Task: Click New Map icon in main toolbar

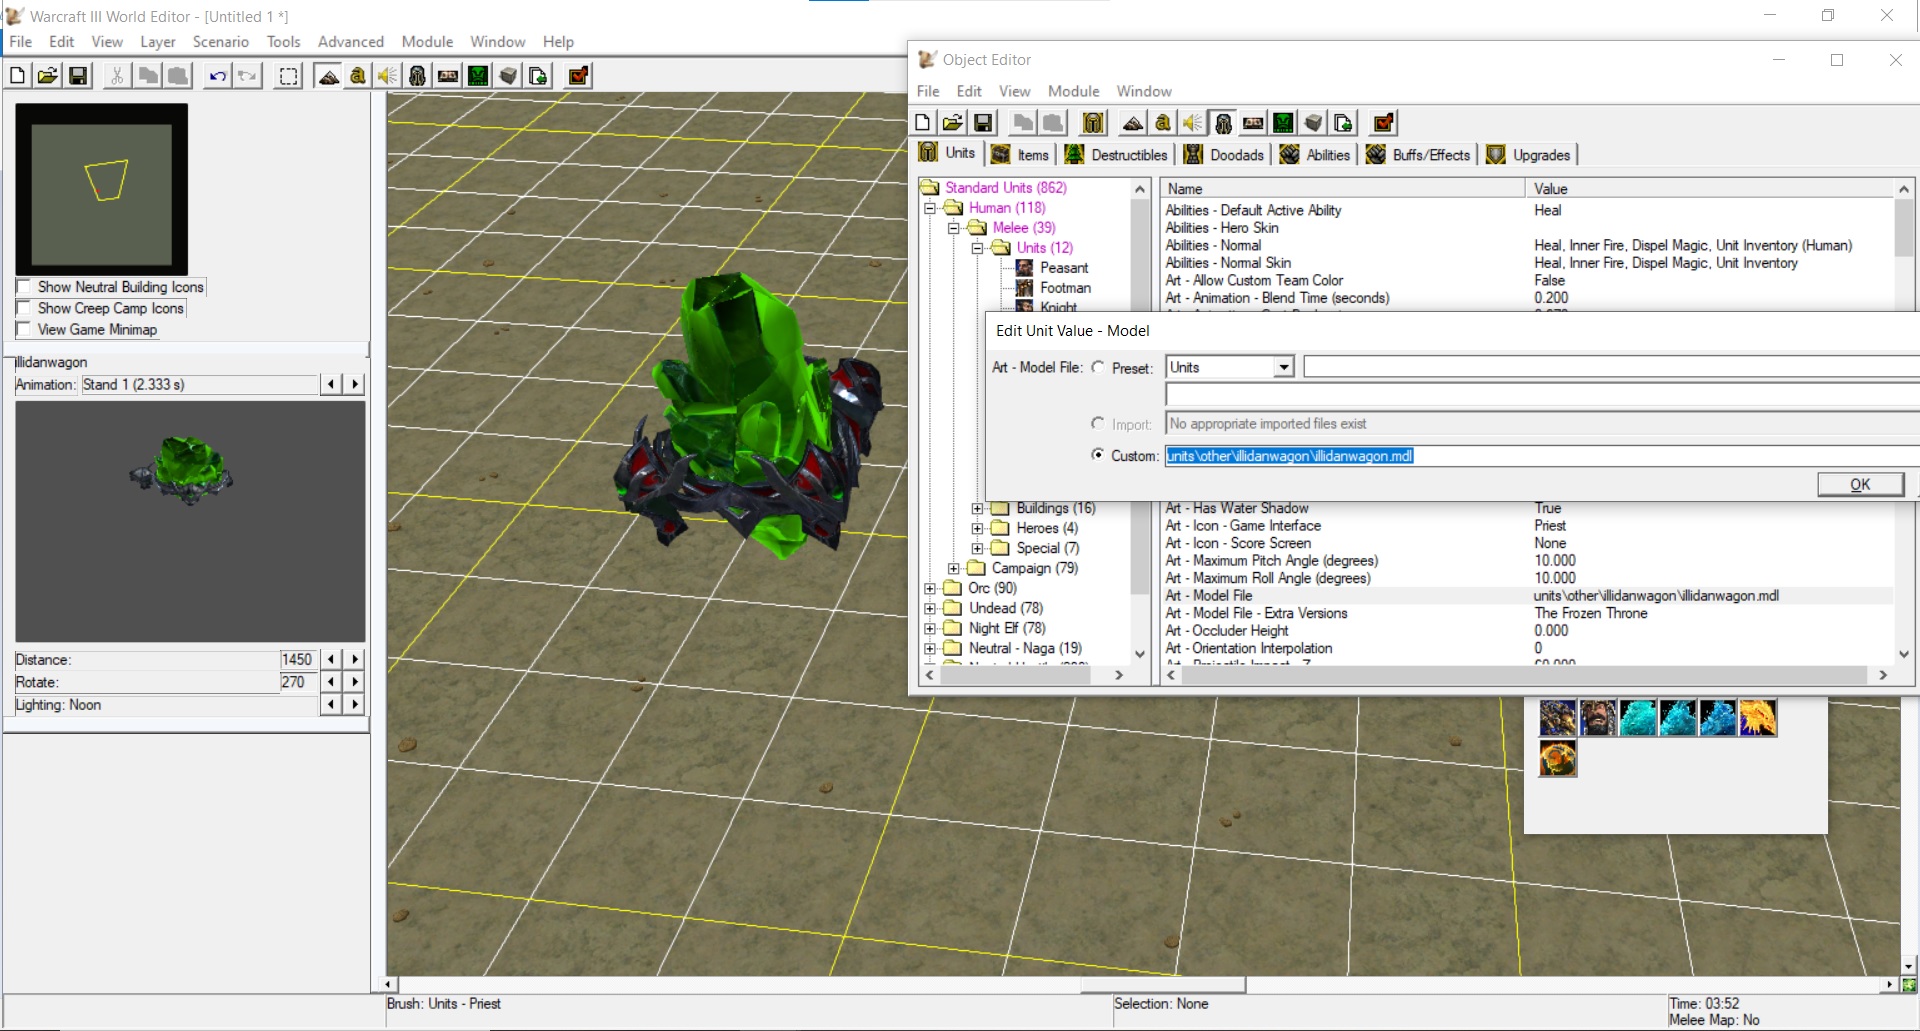Action: [x=17, y=76]
